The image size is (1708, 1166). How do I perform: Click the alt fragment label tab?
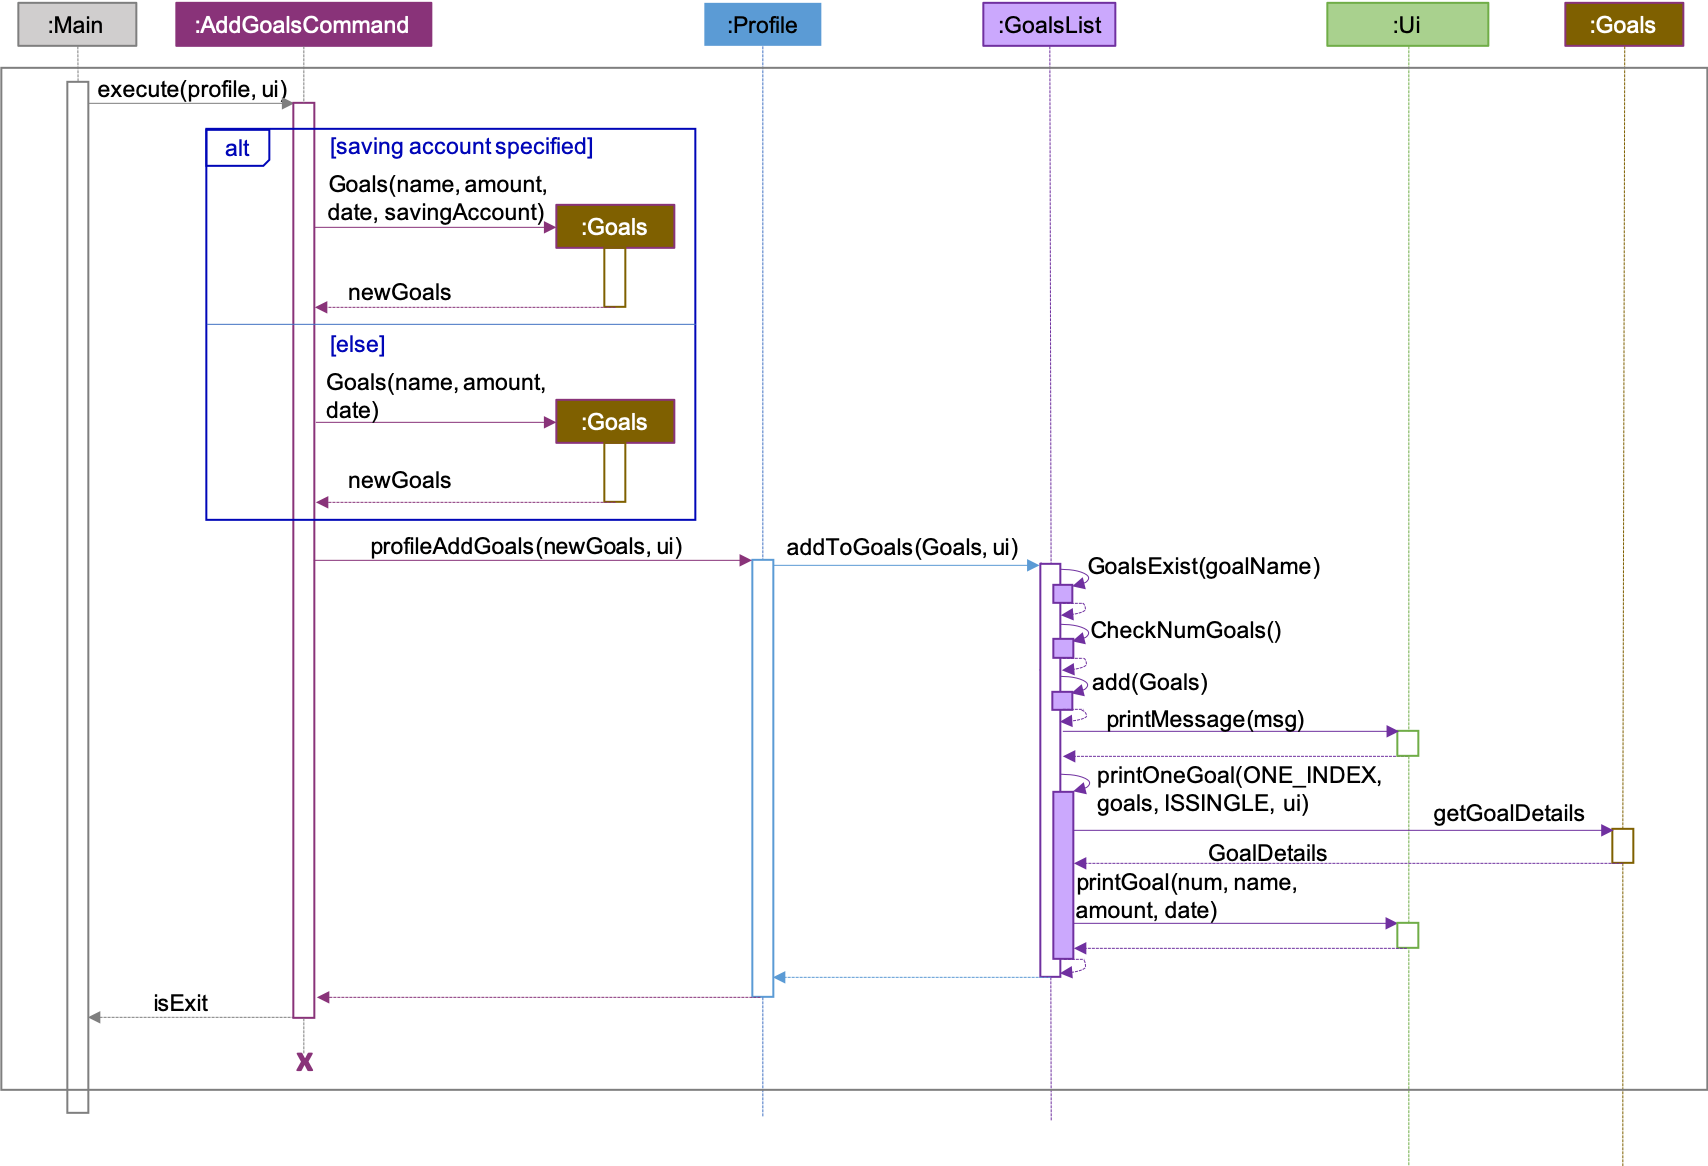[237, 148]
